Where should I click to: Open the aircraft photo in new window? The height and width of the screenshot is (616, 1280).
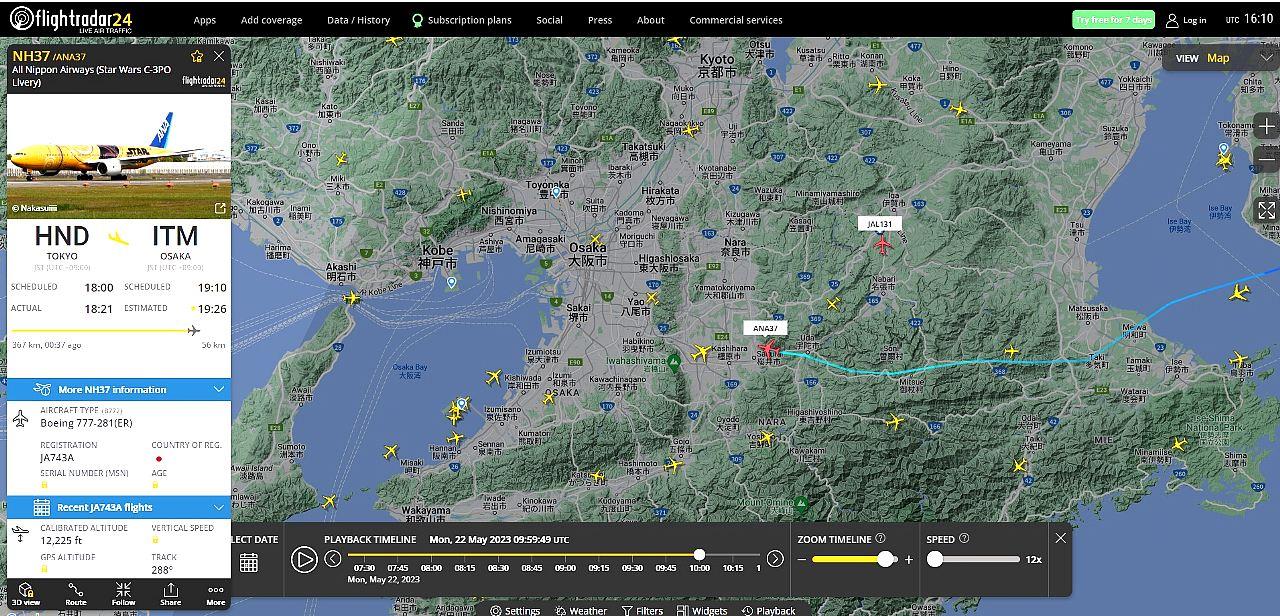(220, 208)
